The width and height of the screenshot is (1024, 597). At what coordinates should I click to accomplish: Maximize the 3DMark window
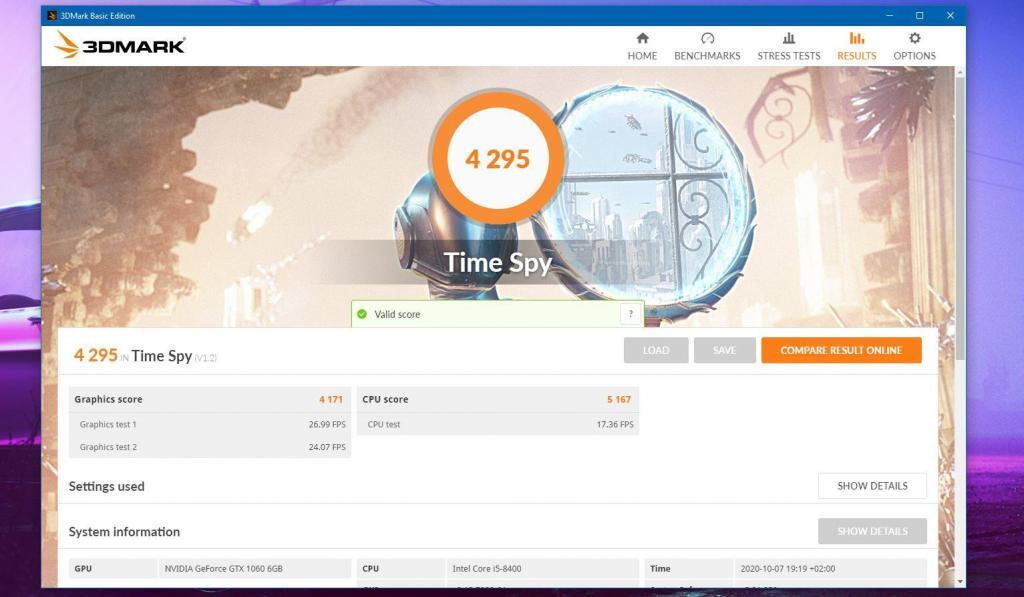(x=919, y=15)
